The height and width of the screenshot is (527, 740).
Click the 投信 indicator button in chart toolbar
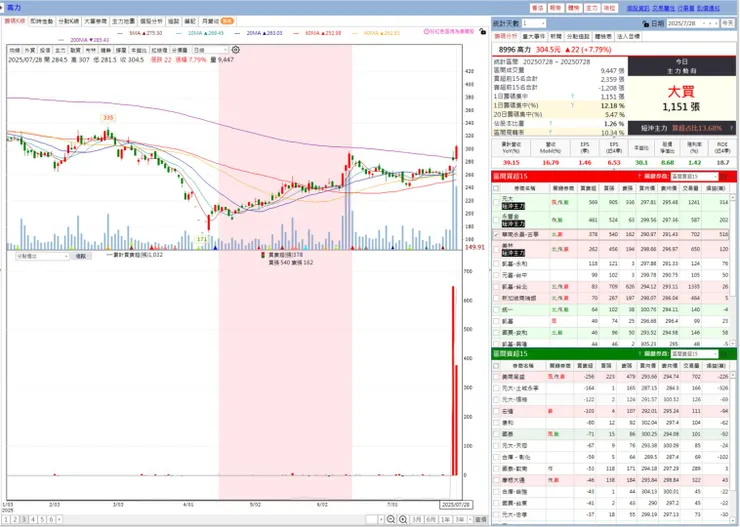pyautogui.click(x=45, y=50)
